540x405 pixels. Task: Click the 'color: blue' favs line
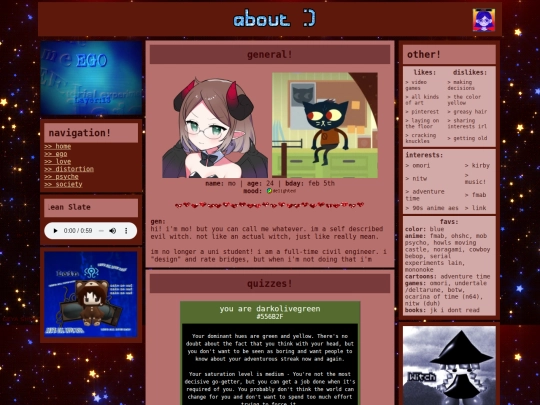[425, 229]
